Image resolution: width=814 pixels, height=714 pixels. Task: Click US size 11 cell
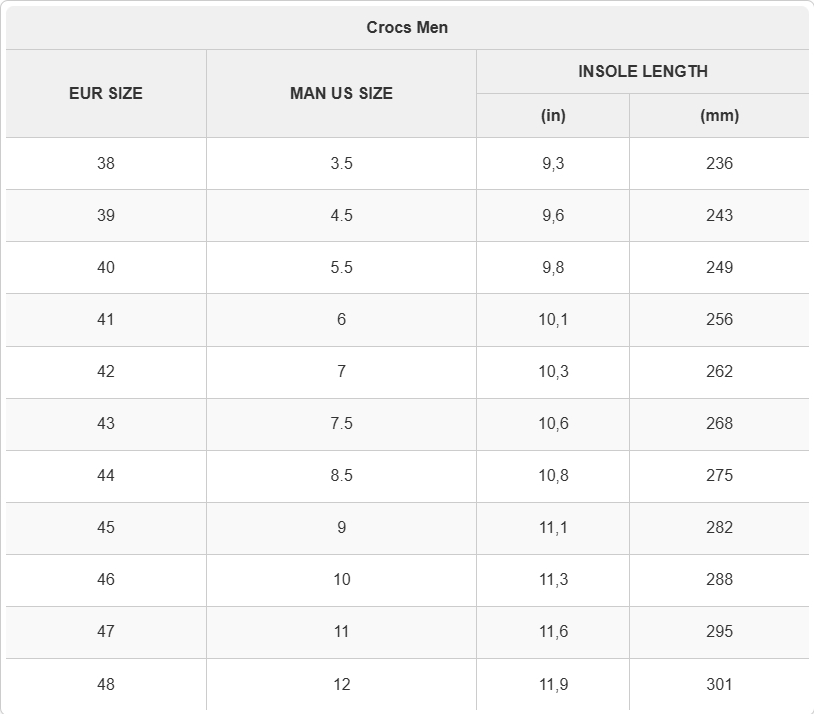(341, 632)
